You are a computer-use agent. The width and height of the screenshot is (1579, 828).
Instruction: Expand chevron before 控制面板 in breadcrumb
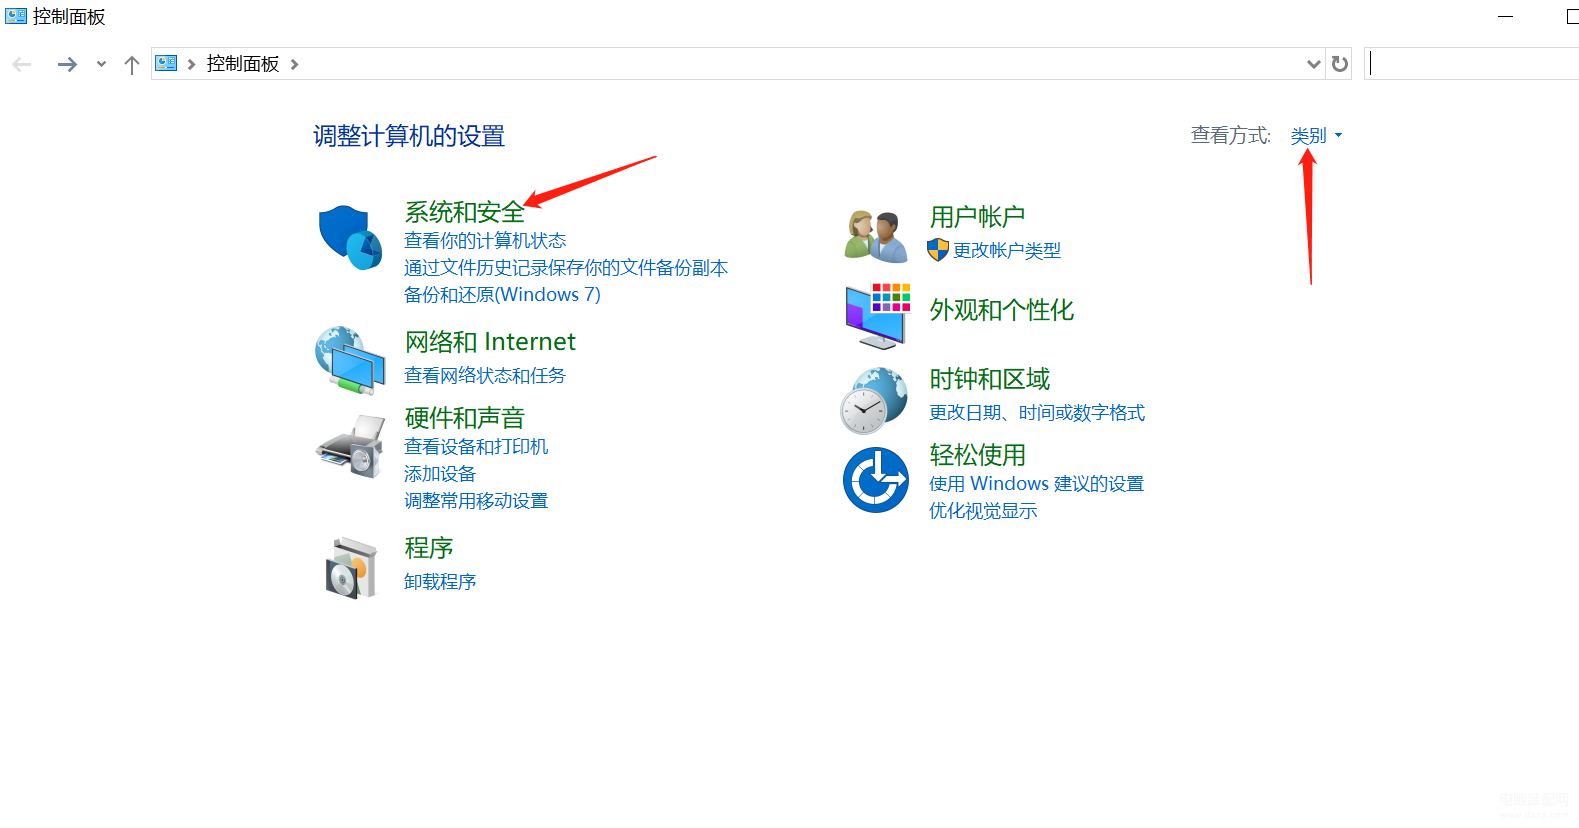[x=191, y=64]
